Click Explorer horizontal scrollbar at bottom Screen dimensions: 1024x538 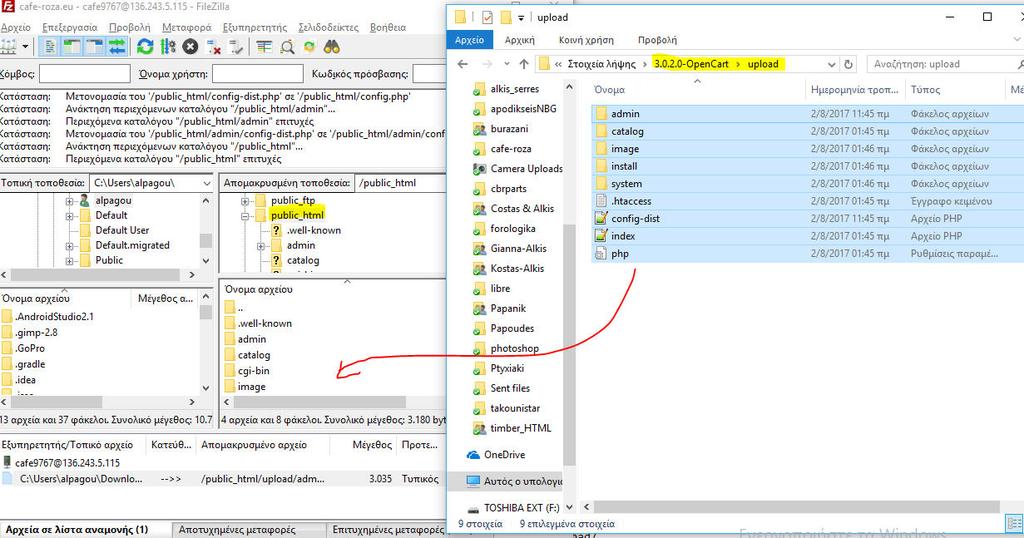point(795,507)
